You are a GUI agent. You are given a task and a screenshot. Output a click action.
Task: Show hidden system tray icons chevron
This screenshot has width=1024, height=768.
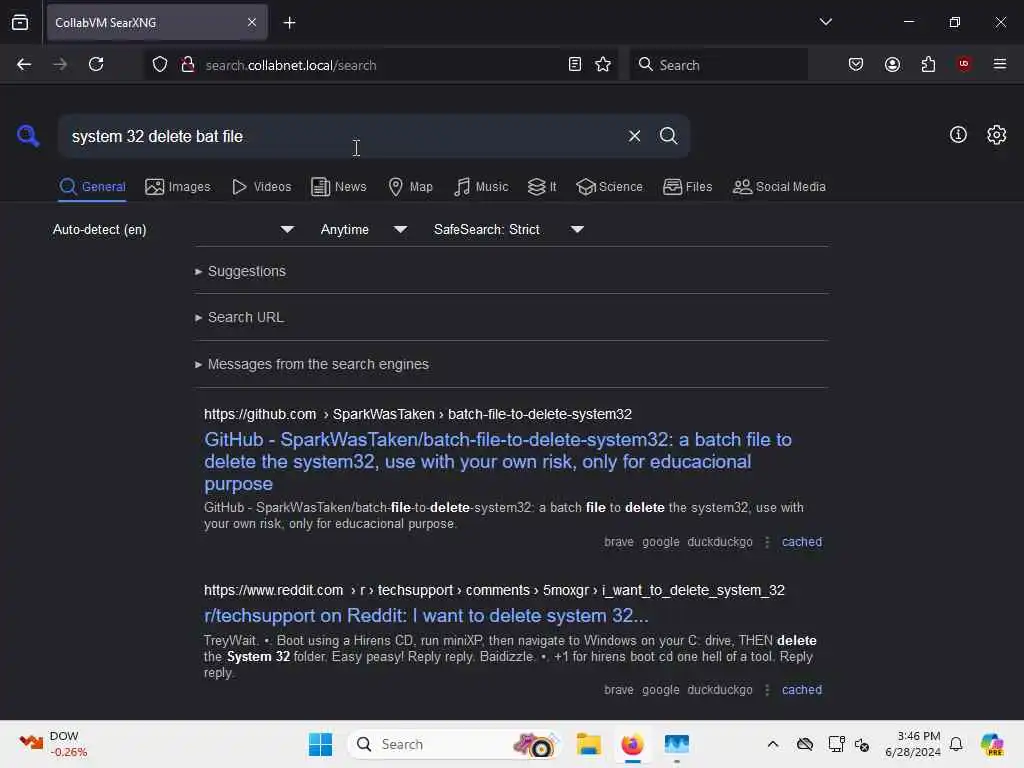click(773, 744)
